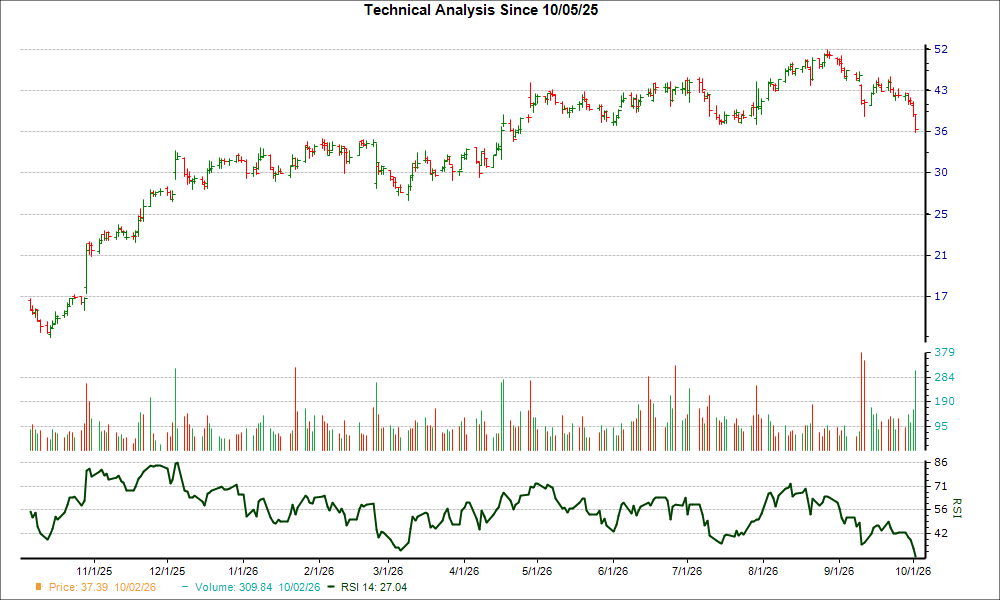Click the 36 price axis label
Viewport: 1000px width, 600px height.
tap(941, 131)
